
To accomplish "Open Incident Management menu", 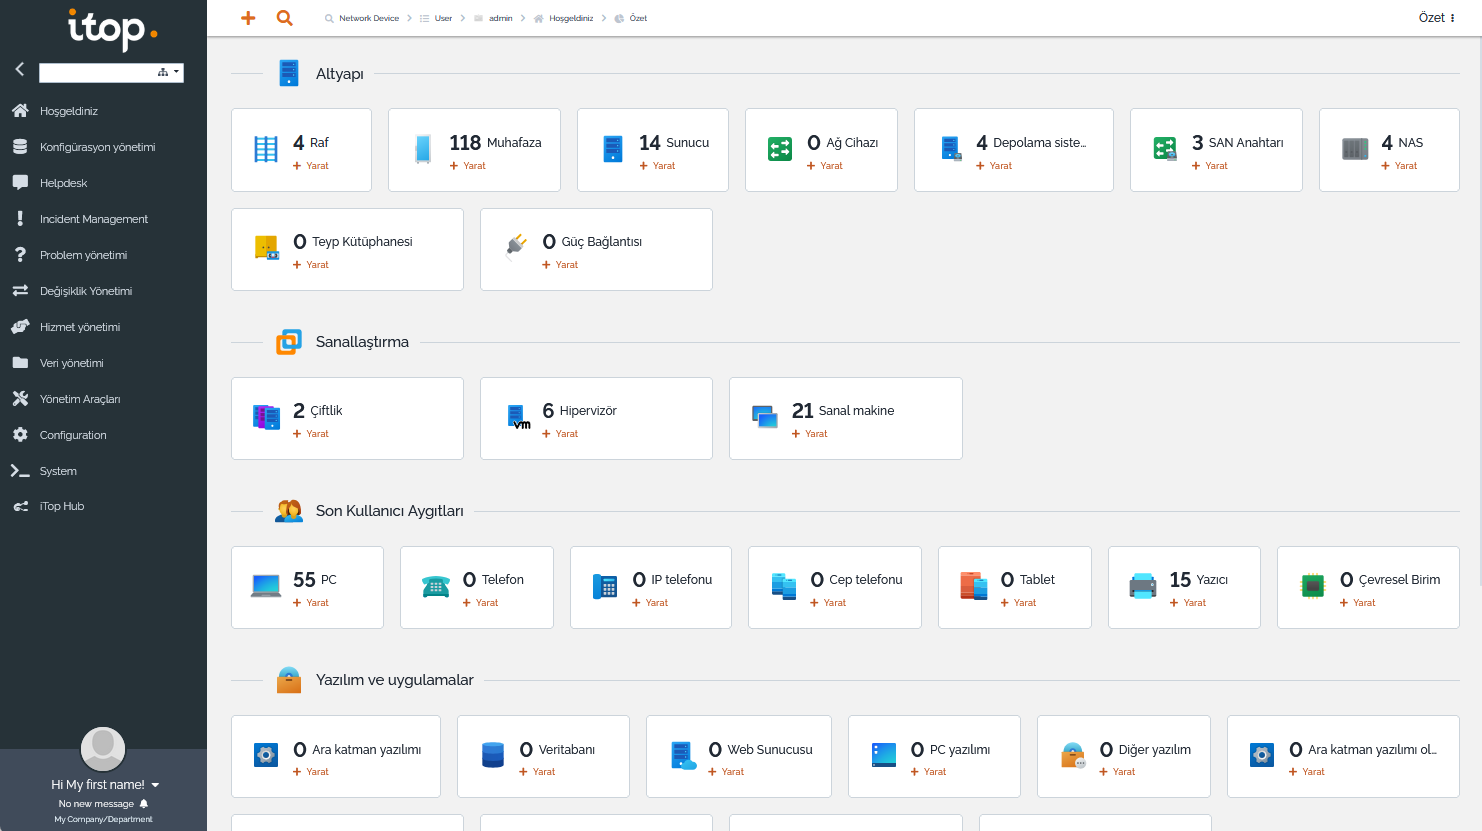I will coord(93,219).
